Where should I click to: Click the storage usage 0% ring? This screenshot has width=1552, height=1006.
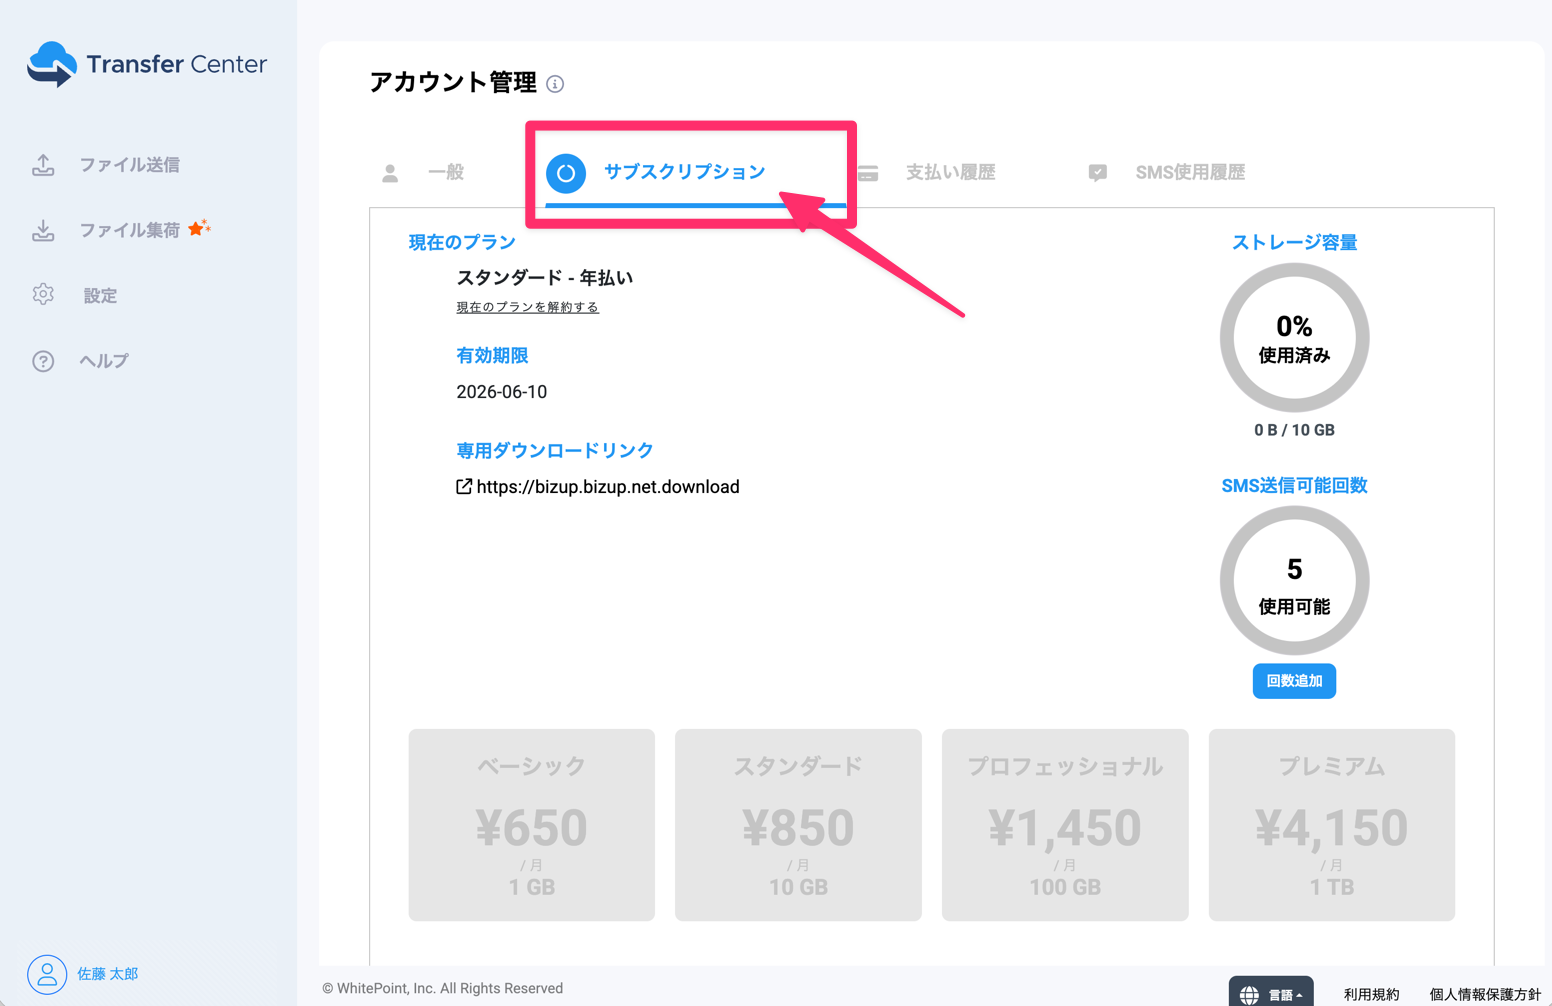click(x=1294, y=339)
